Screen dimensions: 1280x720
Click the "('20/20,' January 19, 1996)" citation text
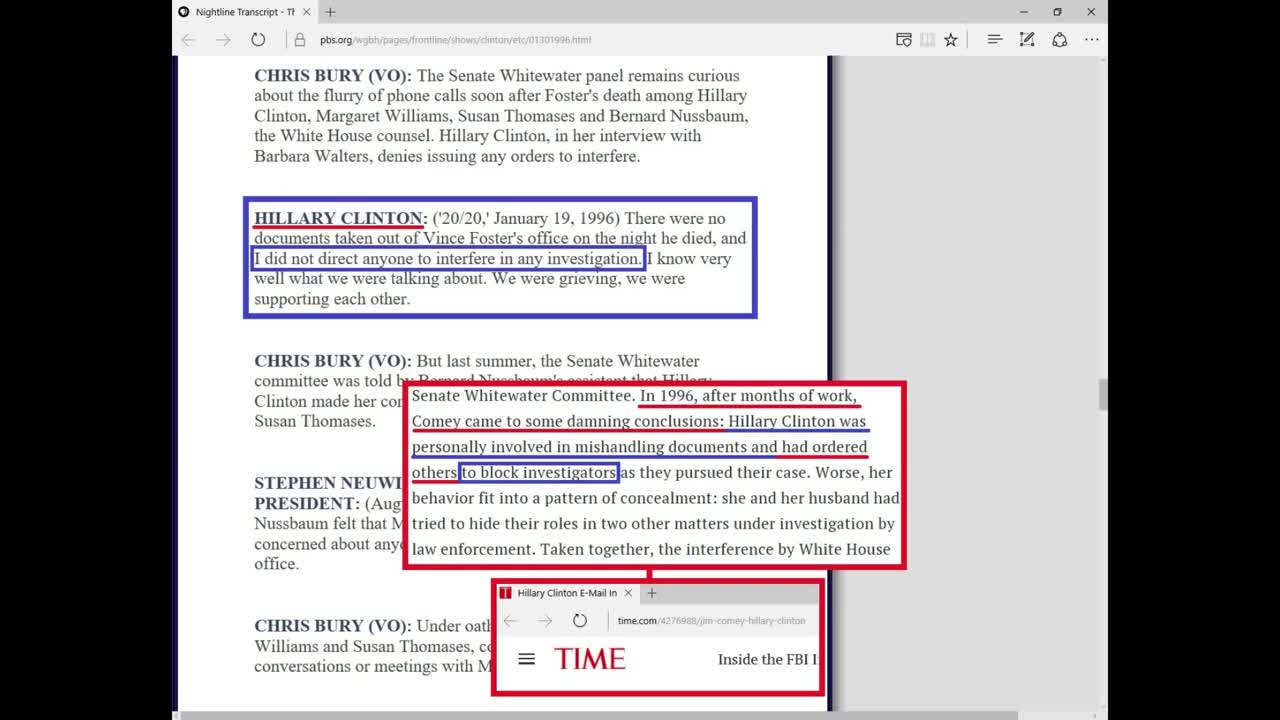(x=526, y=218)
